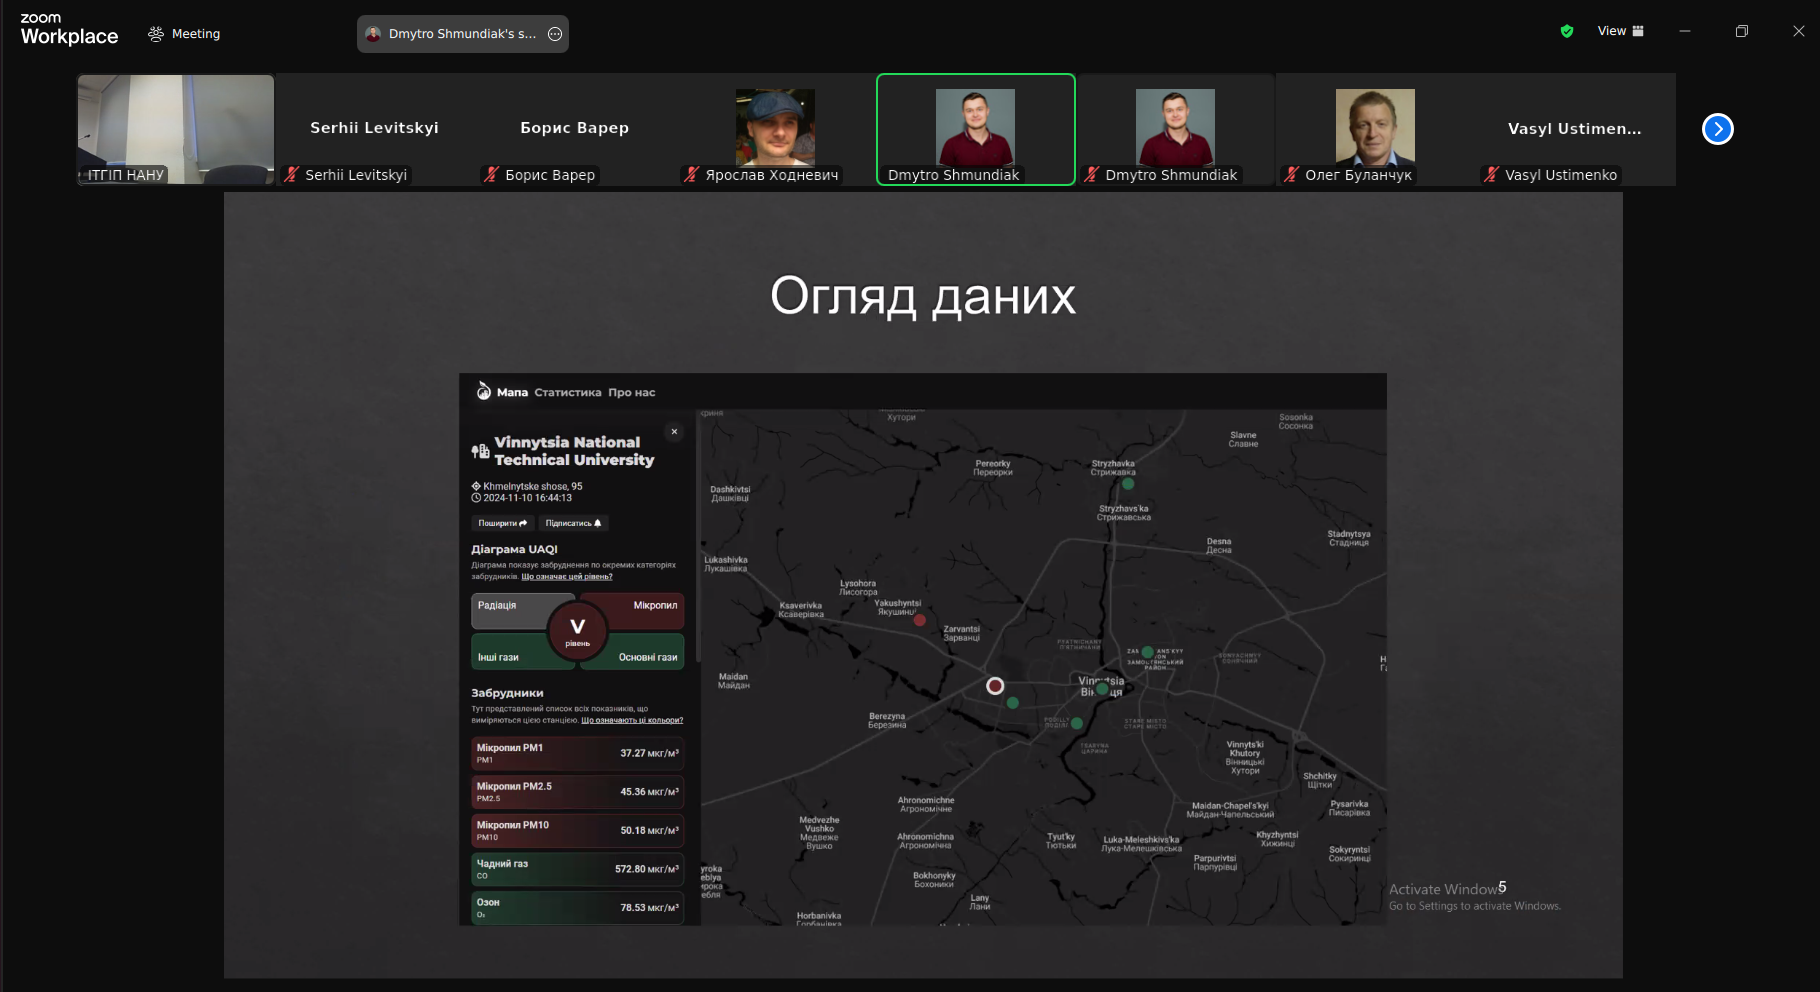This screenshot has width=1820, height=992.
Task: Click the Vinnytsia National Technical University title
Action: pyautogui.click(x=574, y=451)
